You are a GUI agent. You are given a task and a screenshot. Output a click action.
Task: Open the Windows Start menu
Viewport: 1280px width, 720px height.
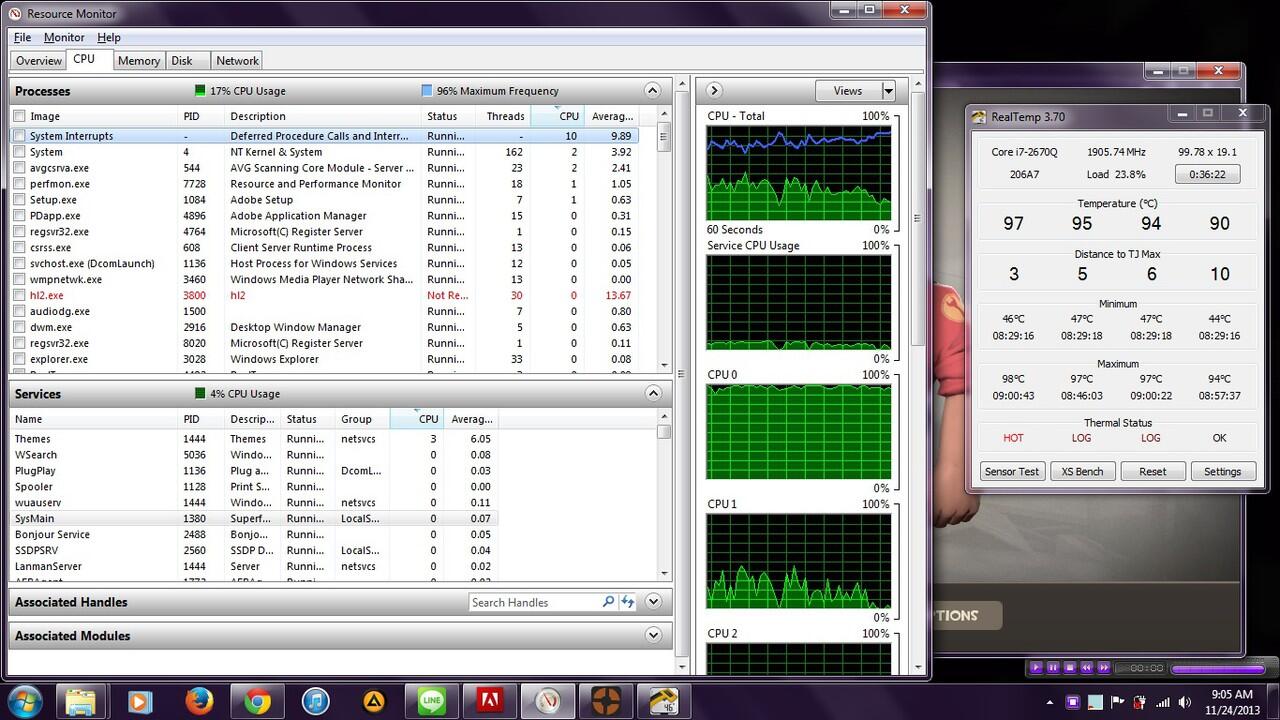click(x=24, y=701)
